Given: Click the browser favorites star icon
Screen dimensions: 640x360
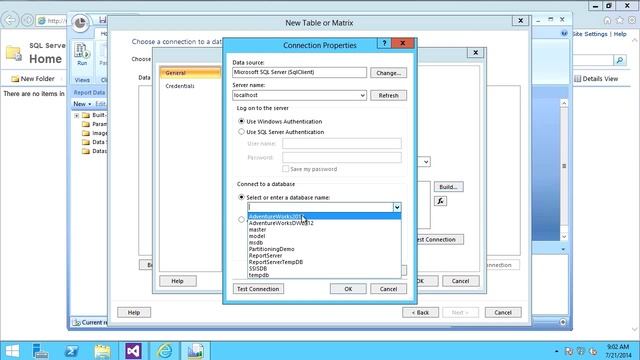Looking at the screenshot, I should point(620,20).
